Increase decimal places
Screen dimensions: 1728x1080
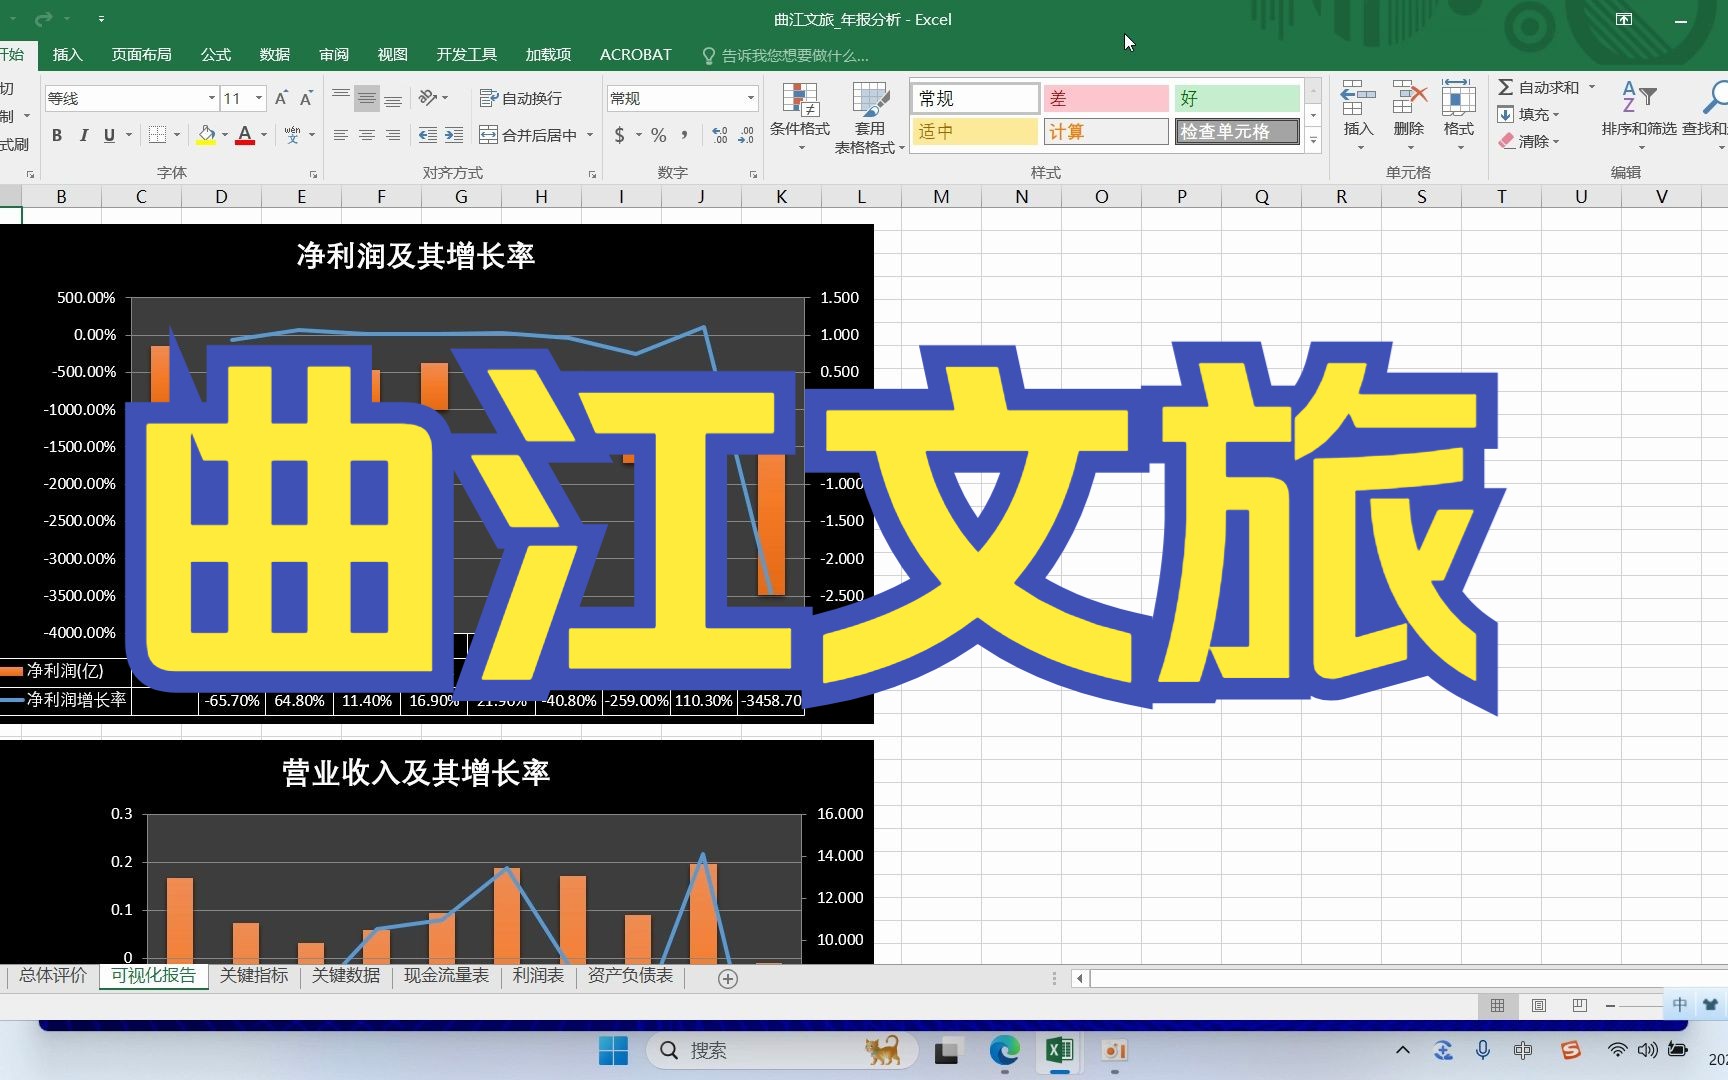720,135
